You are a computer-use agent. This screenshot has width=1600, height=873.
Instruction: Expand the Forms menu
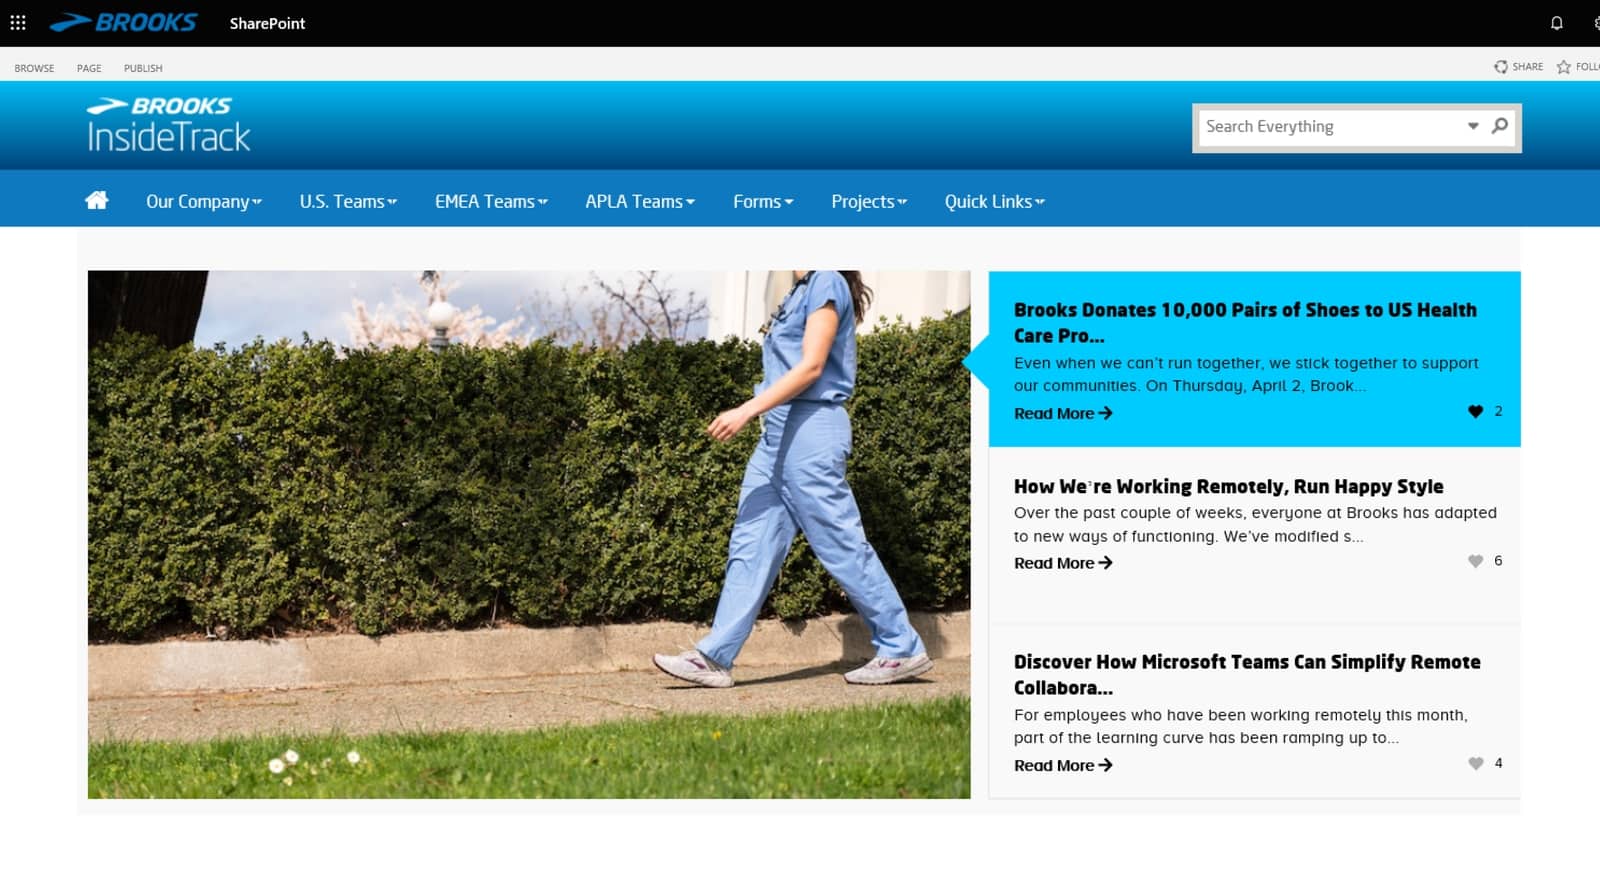(x=763, y=201)
